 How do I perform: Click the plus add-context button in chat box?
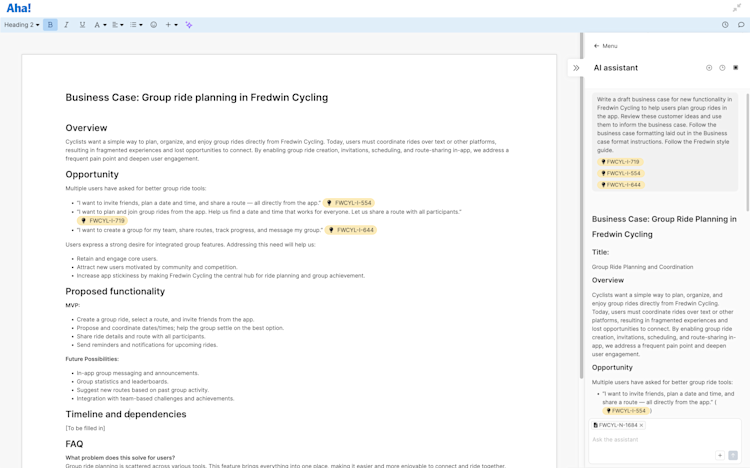tap(720, 456)
